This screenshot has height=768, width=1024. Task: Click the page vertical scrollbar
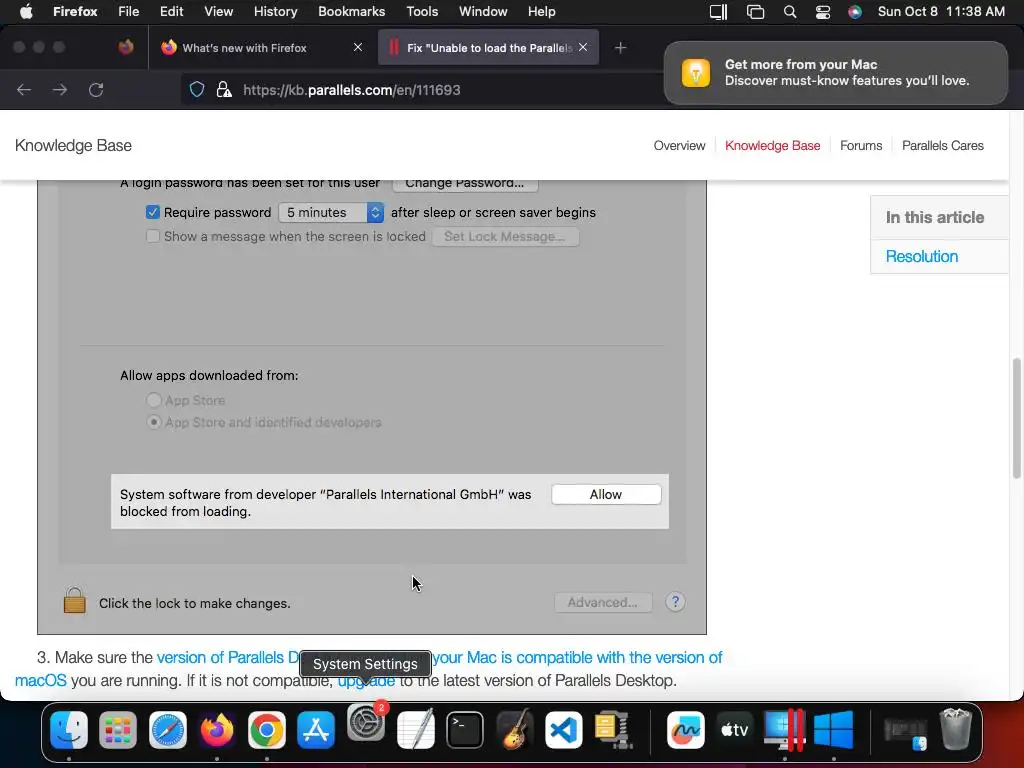(1016, 418)
